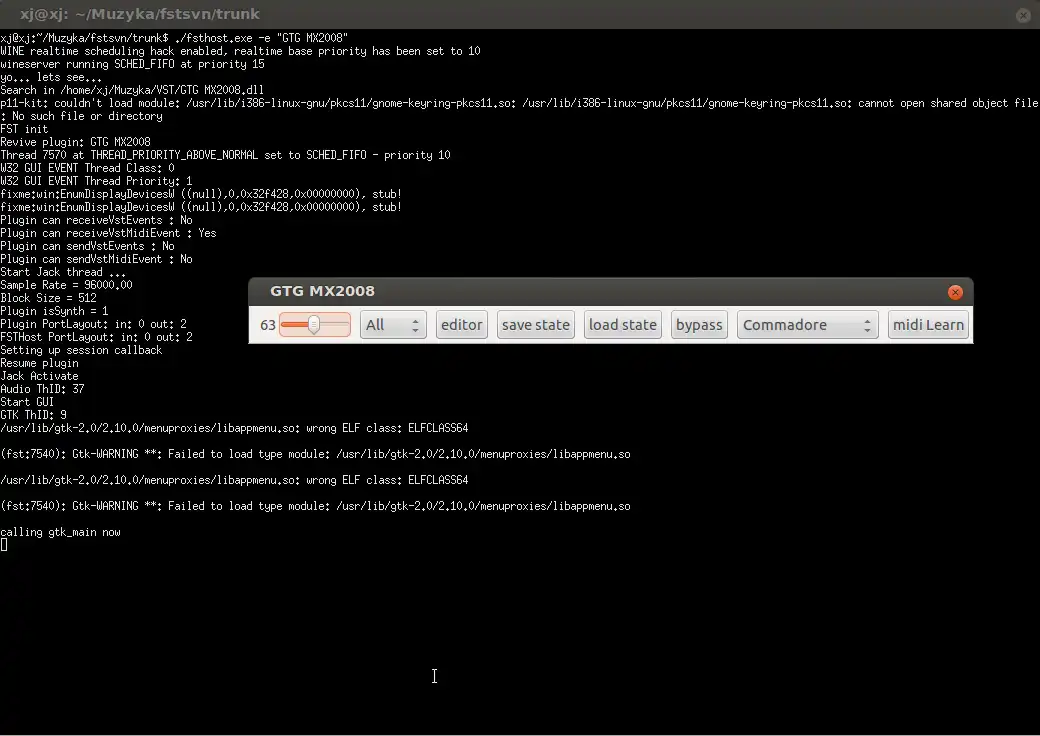Image resolution: width=1040 pixels, height=736 pixels.
Task: Toggle the bypass button
Action: (x=699, y=325)
